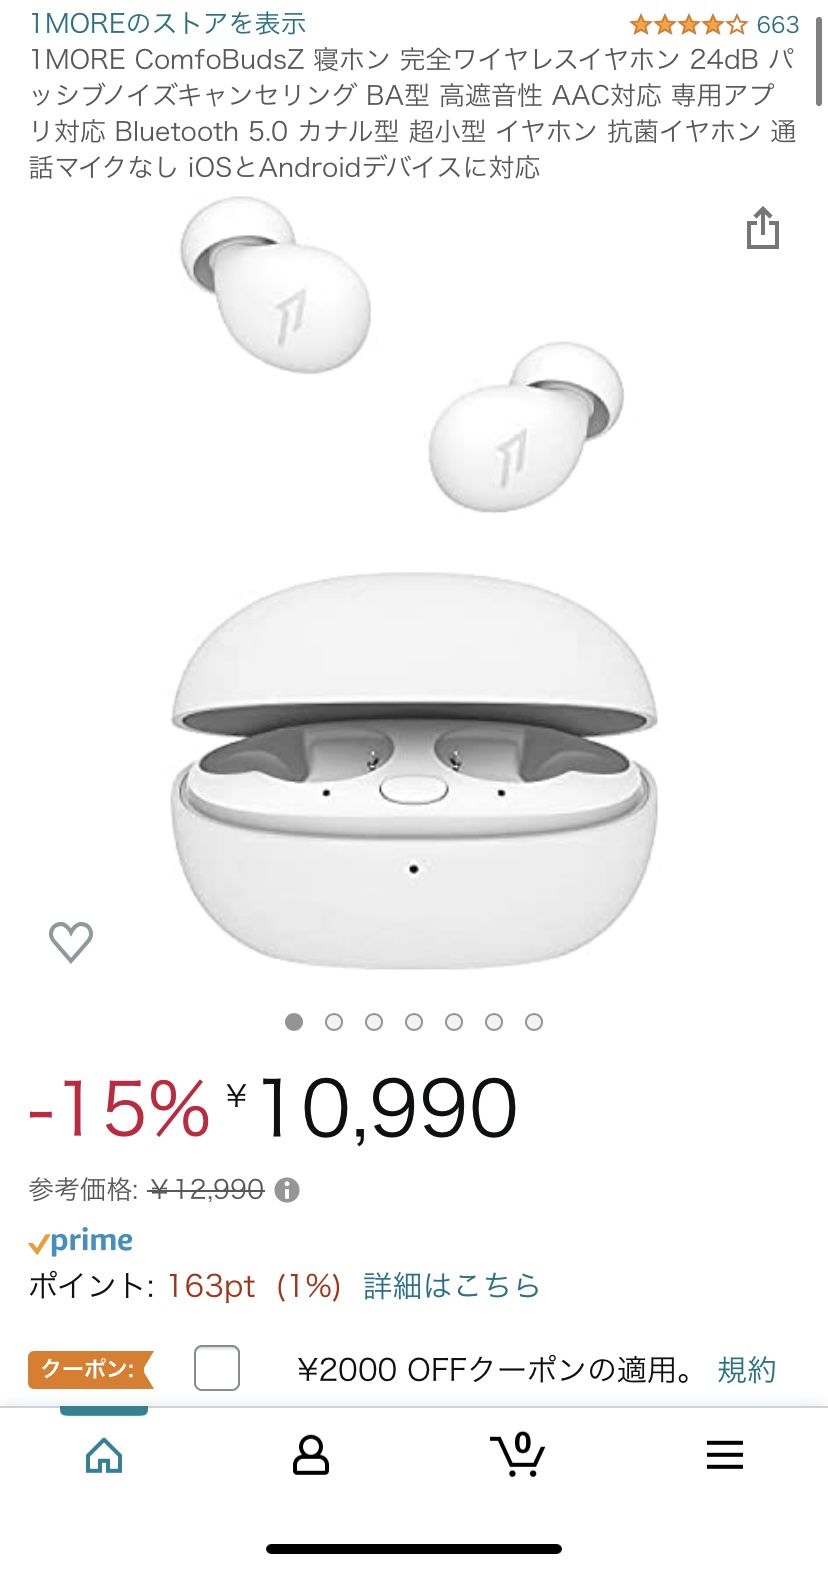
Task: Tap the share icon above product image
Action: pyautogui.click(x=763, y=228)
